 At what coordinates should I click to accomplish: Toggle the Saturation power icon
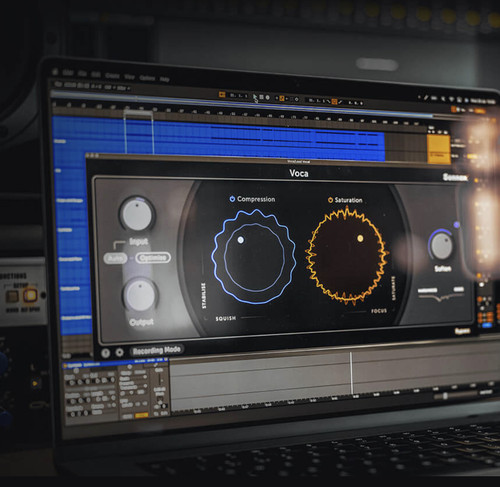pos(330,200)
